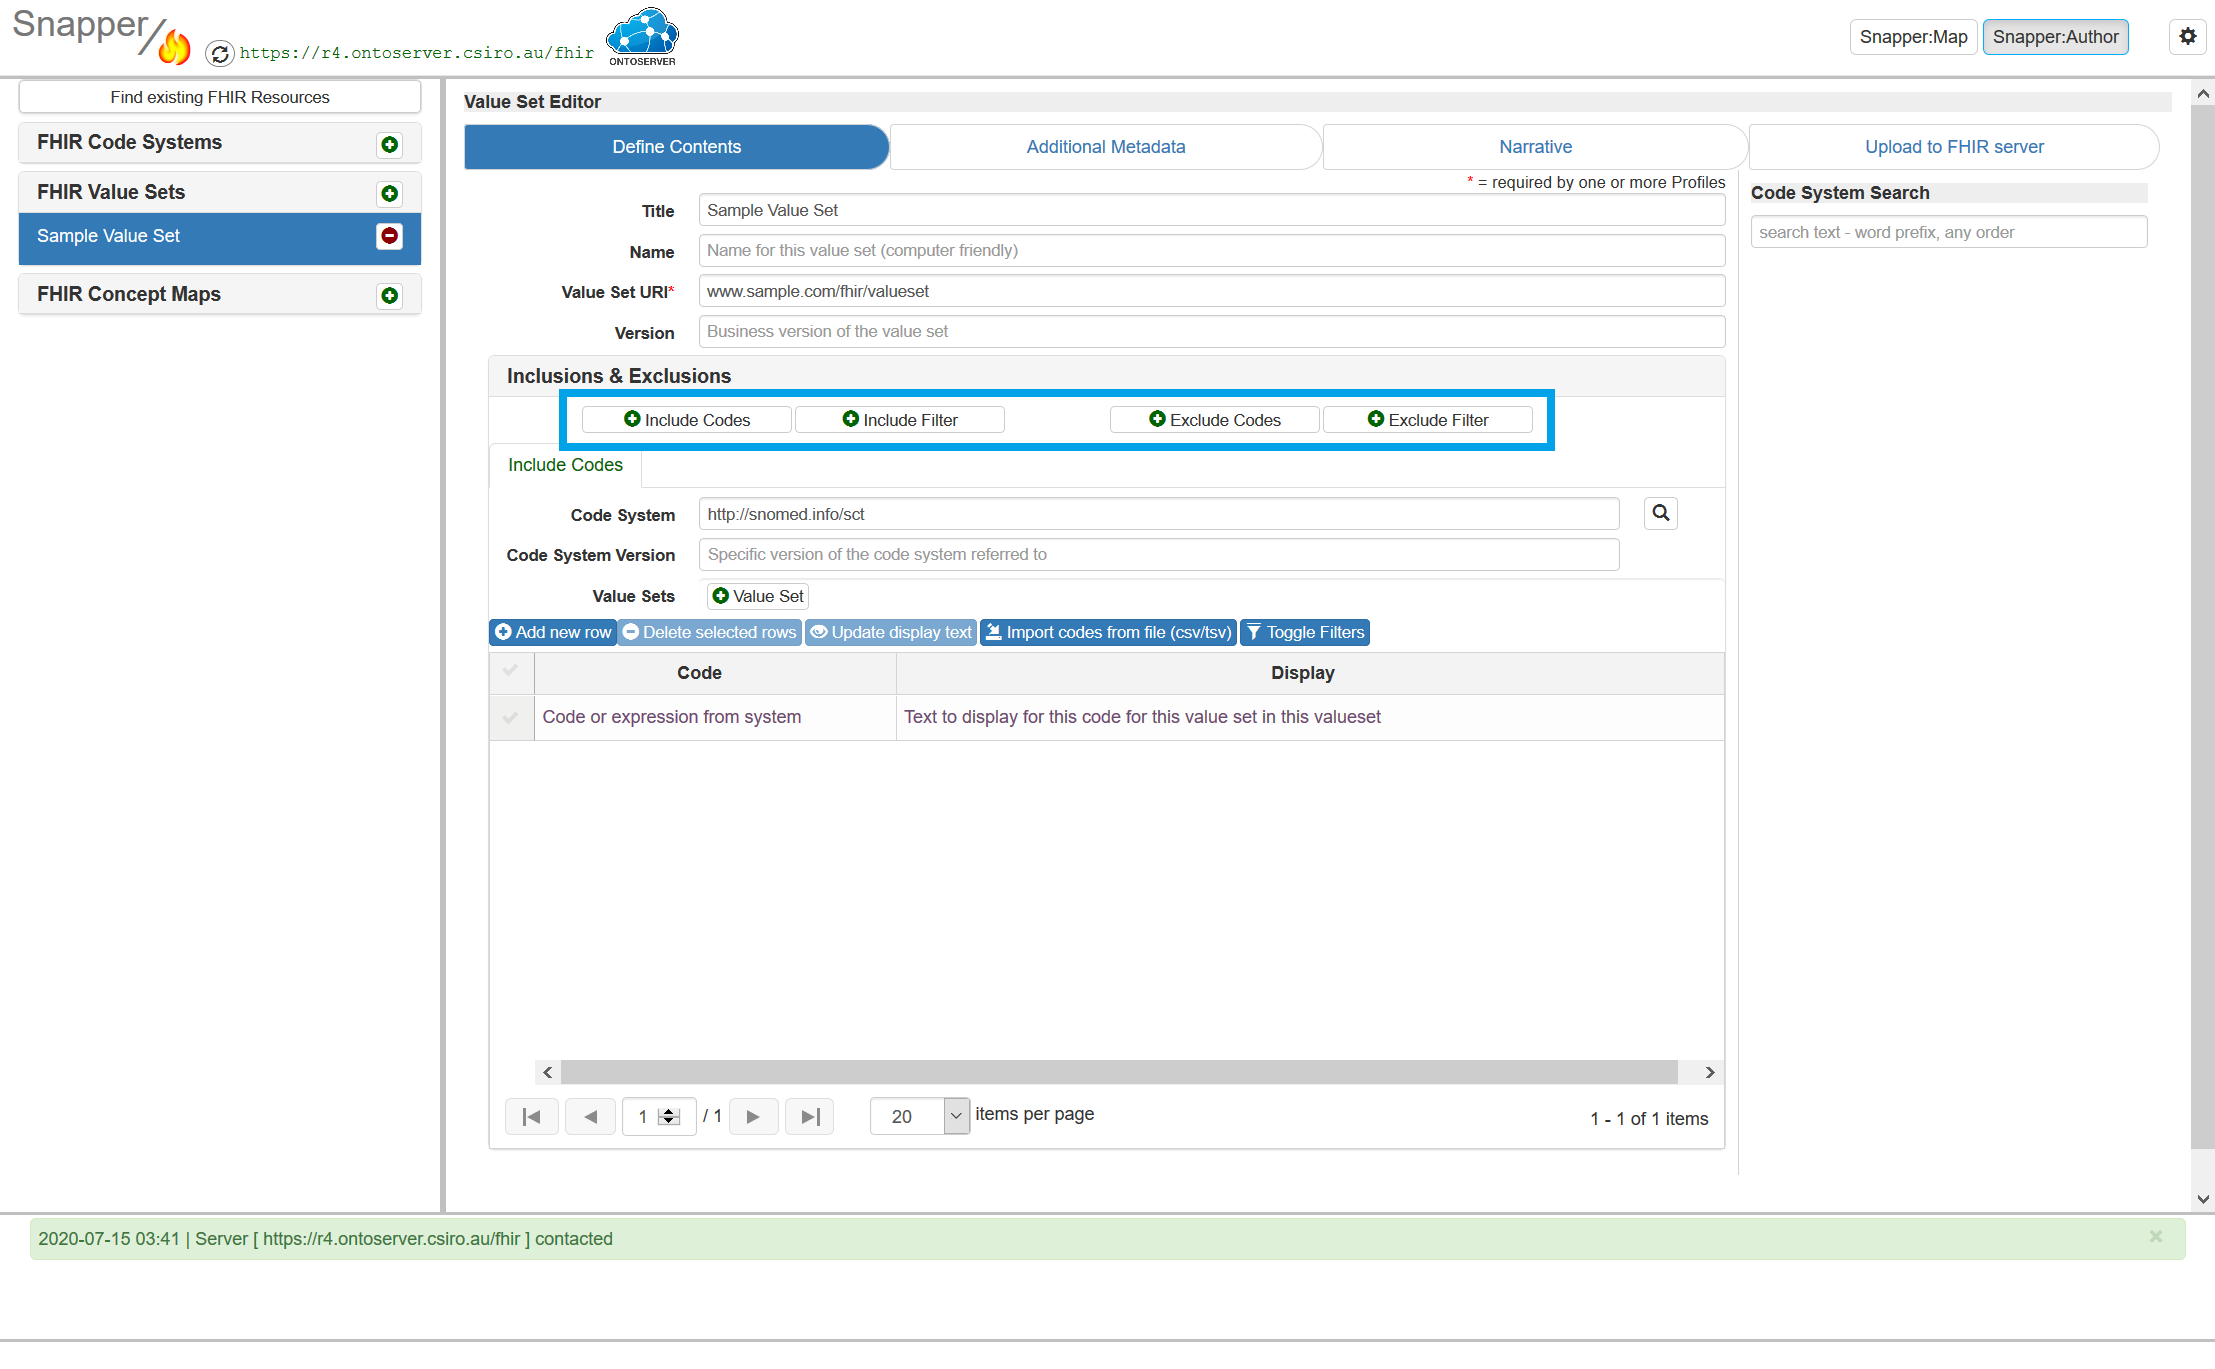The height and width of the screenshot is (1369, 2215).
Task: Click the vertical page scrollbar thumb
Action: [2202, 626]
